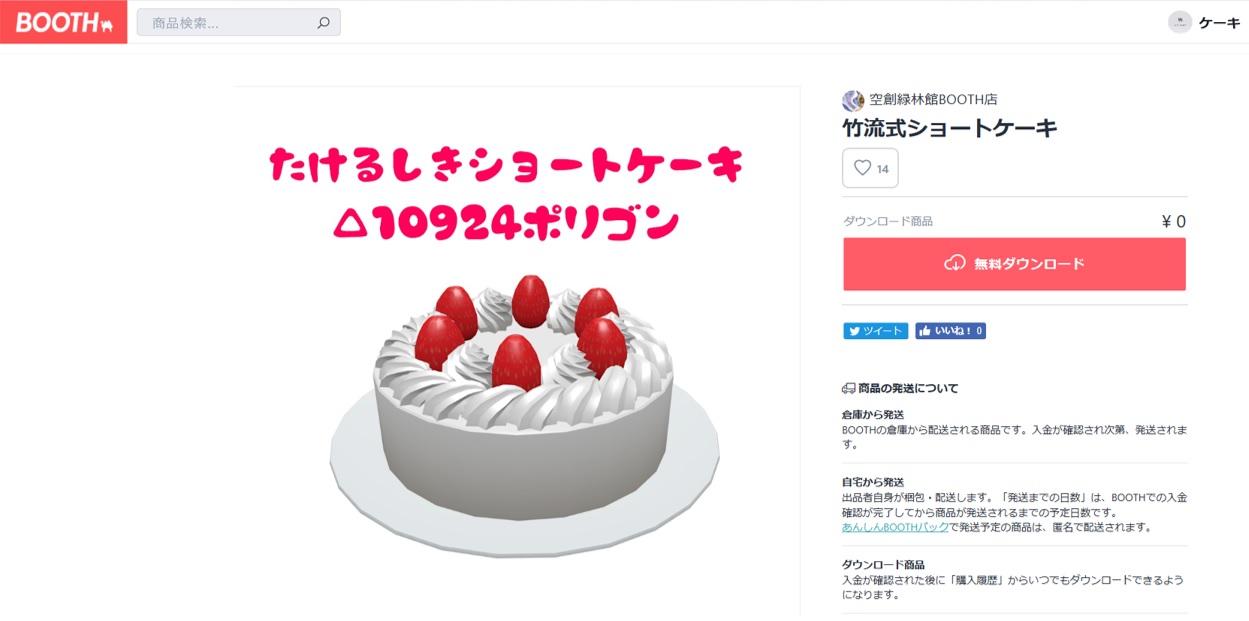The width and height of the screenshot is (1249, 621).
Task: Click the heart icon to like the item
Action: [862, 168]
